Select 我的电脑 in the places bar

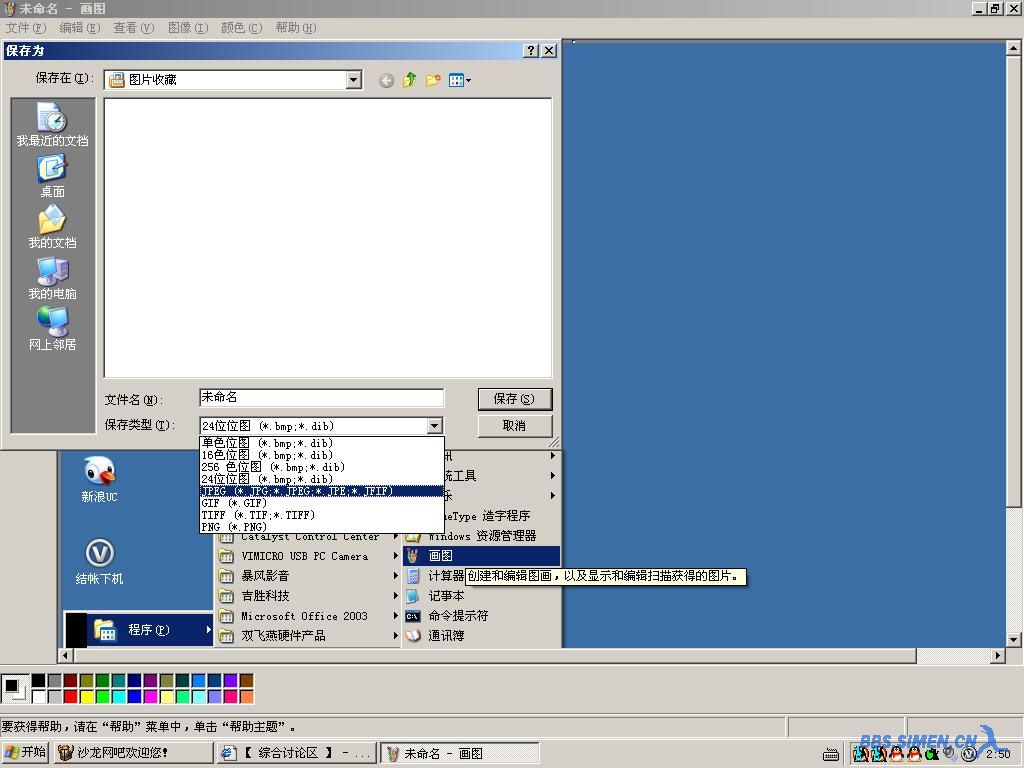[52, 279]
